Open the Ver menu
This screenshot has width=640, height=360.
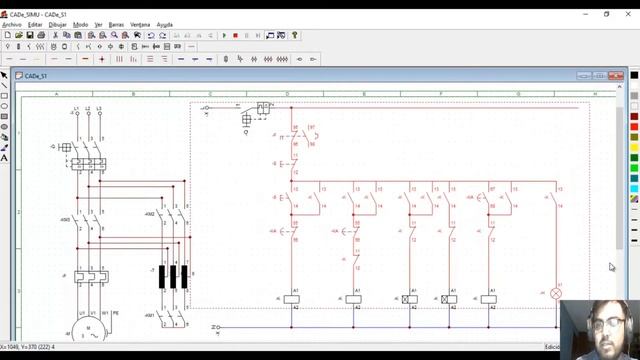point(98,25)
